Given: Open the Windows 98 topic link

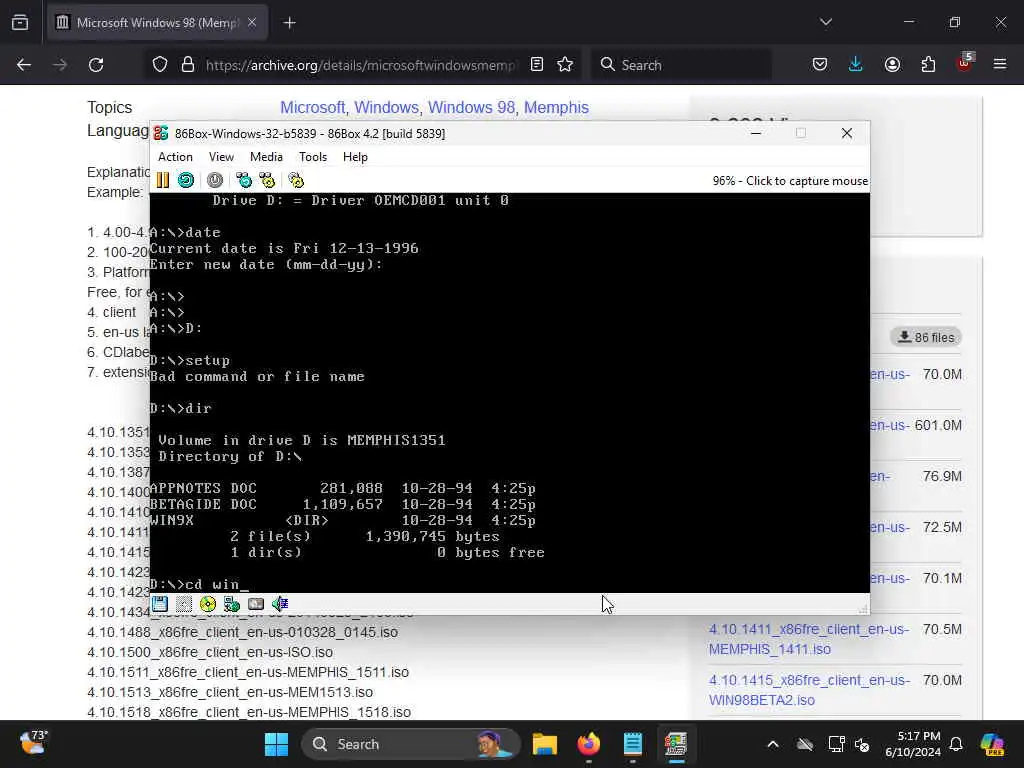Looking at the screenshot, I should click(x=472, y=107).
